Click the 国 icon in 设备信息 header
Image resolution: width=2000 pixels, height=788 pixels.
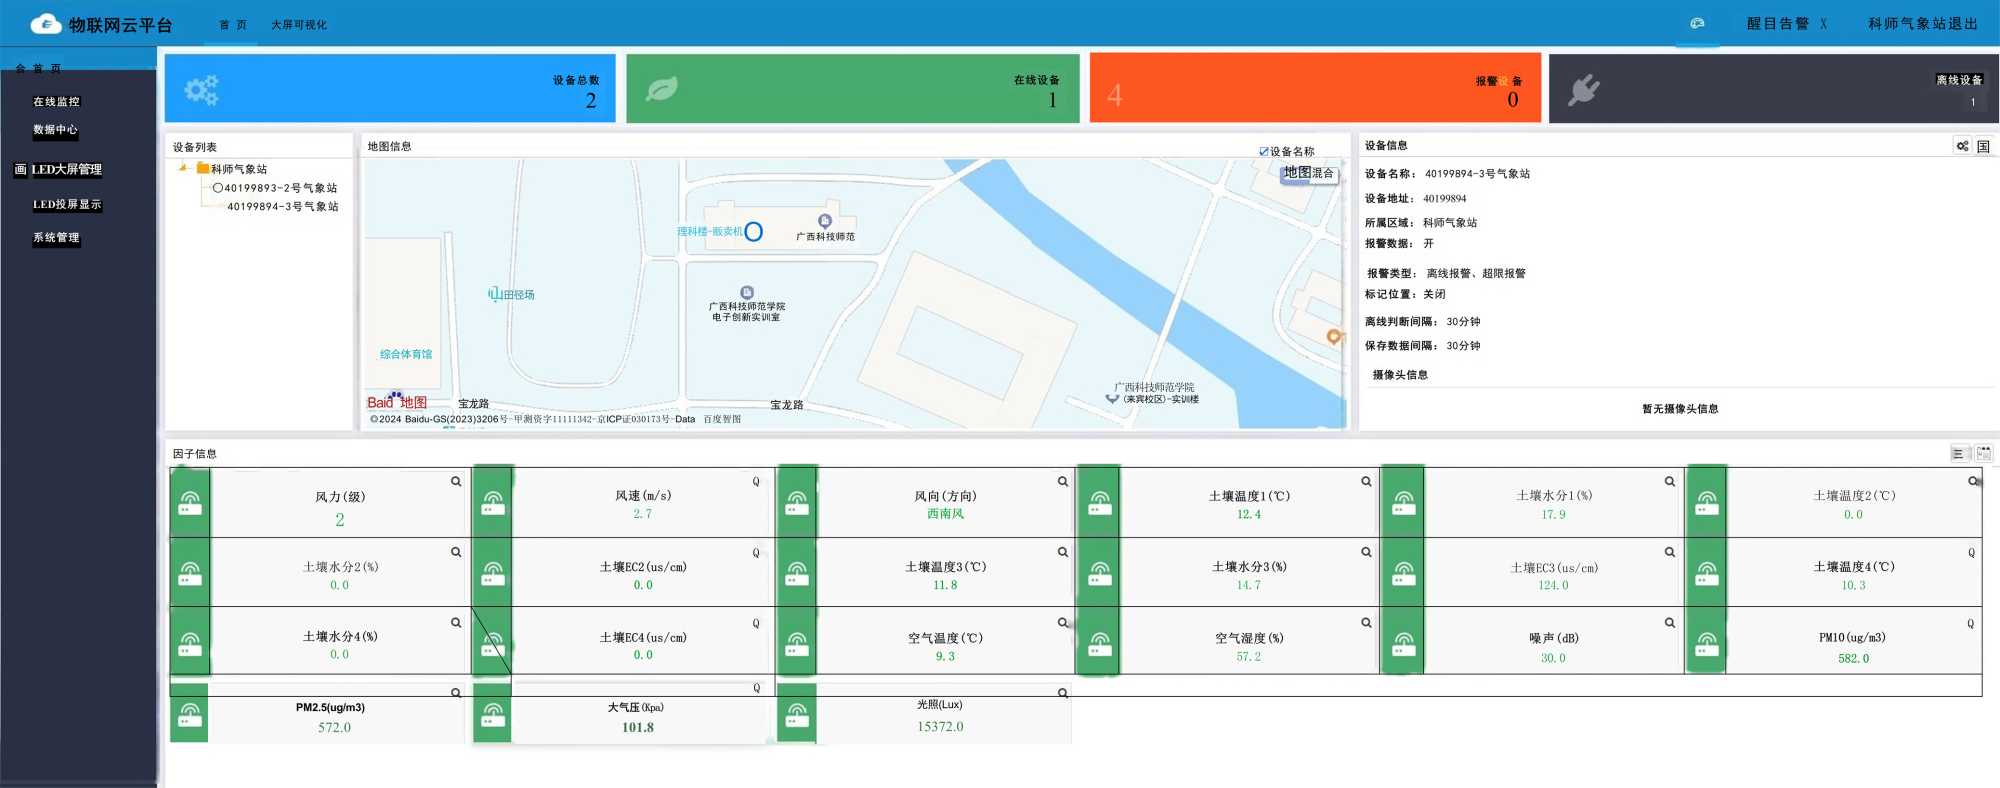point(1983,146)
